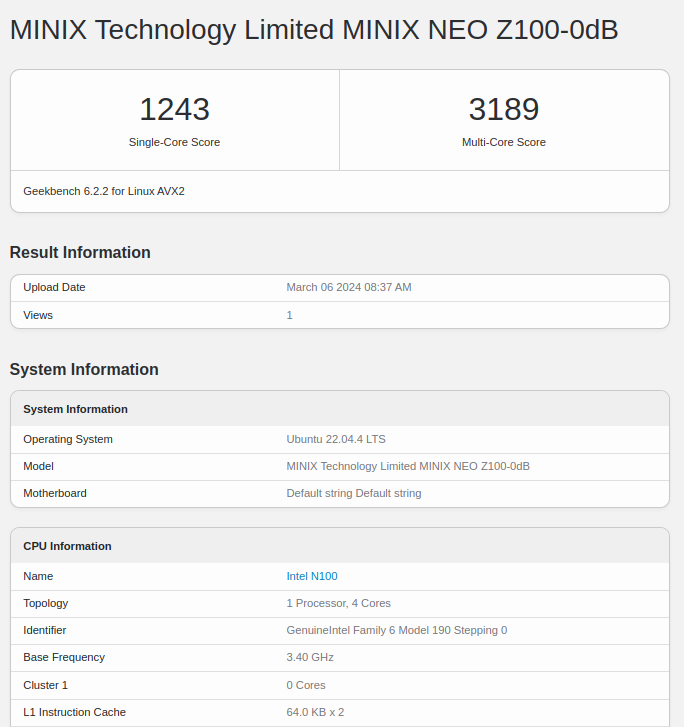Select GenuineIntel Family 6 Model 190 Stepping 0
The height and width of the screenshot is (727, 684).
397,630
